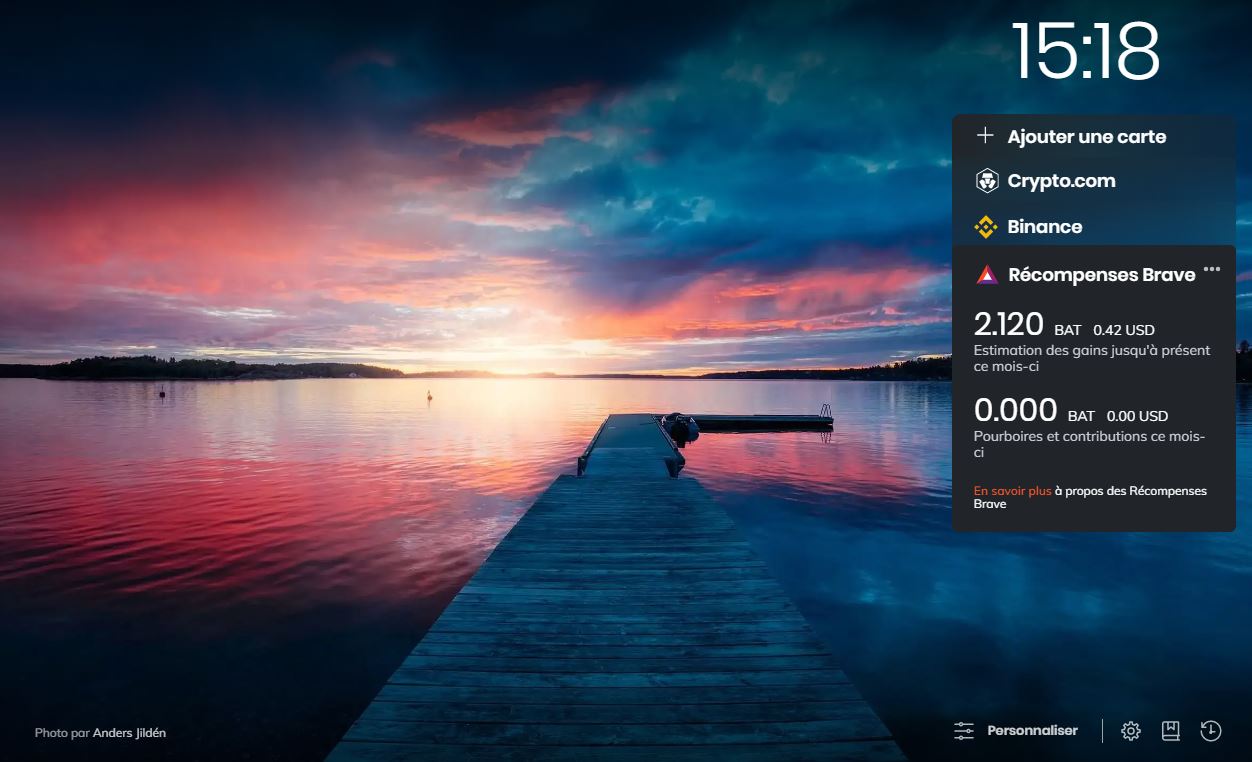Click the Binance logo icon
Viewport: 1252px width, 762px height.
click(x=986, y=227)
